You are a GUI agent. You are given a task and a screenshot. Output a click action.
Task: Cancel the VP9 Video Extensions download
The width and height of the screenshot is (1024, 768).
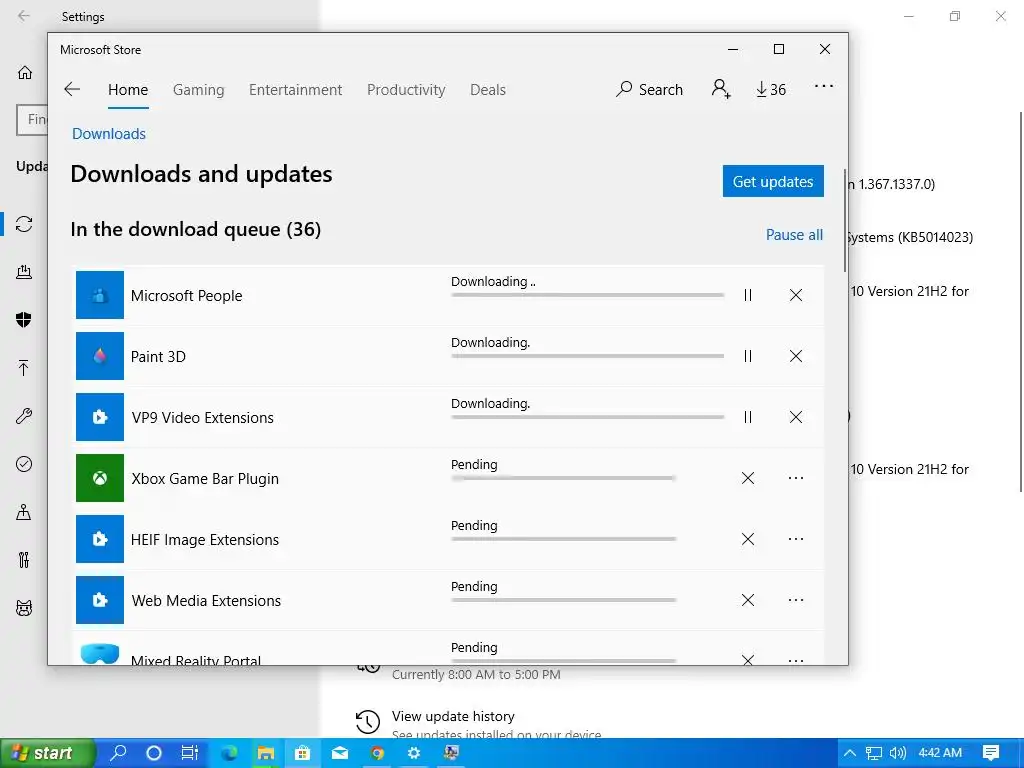[x=795, y=417]
